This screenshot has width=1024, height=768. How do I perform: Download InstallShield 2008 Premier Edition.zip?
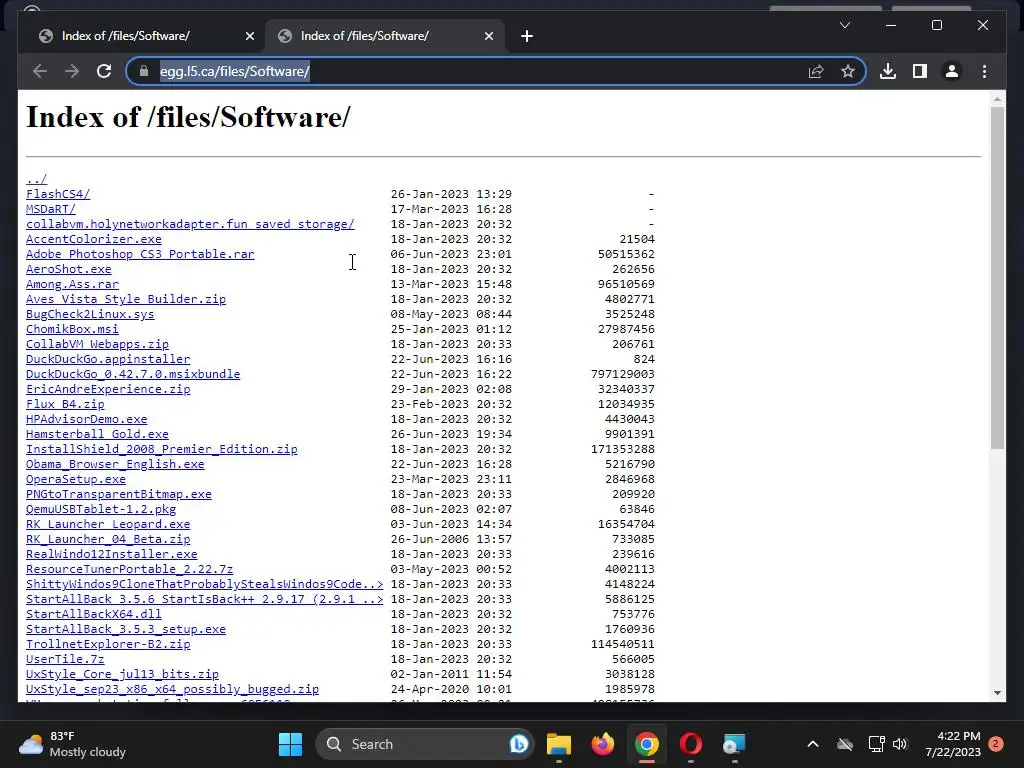pos(162,449)
